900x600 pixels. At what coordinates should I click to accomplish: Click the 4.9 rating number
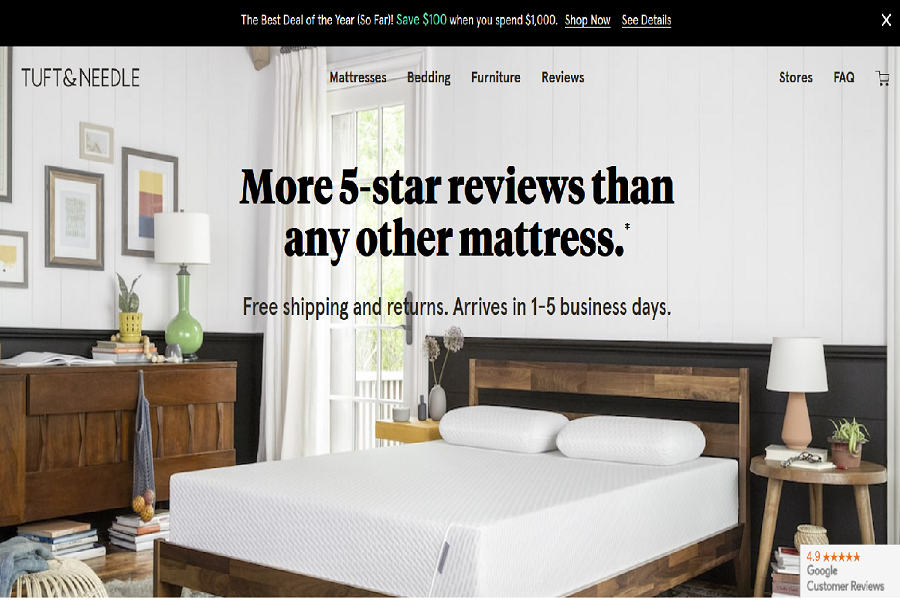[x=813, y=556]
